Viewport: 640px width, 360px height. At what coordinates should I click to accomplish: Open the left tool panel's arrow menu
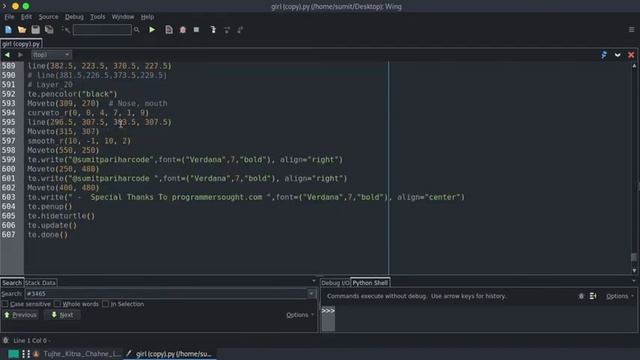(x=314, y=281)
